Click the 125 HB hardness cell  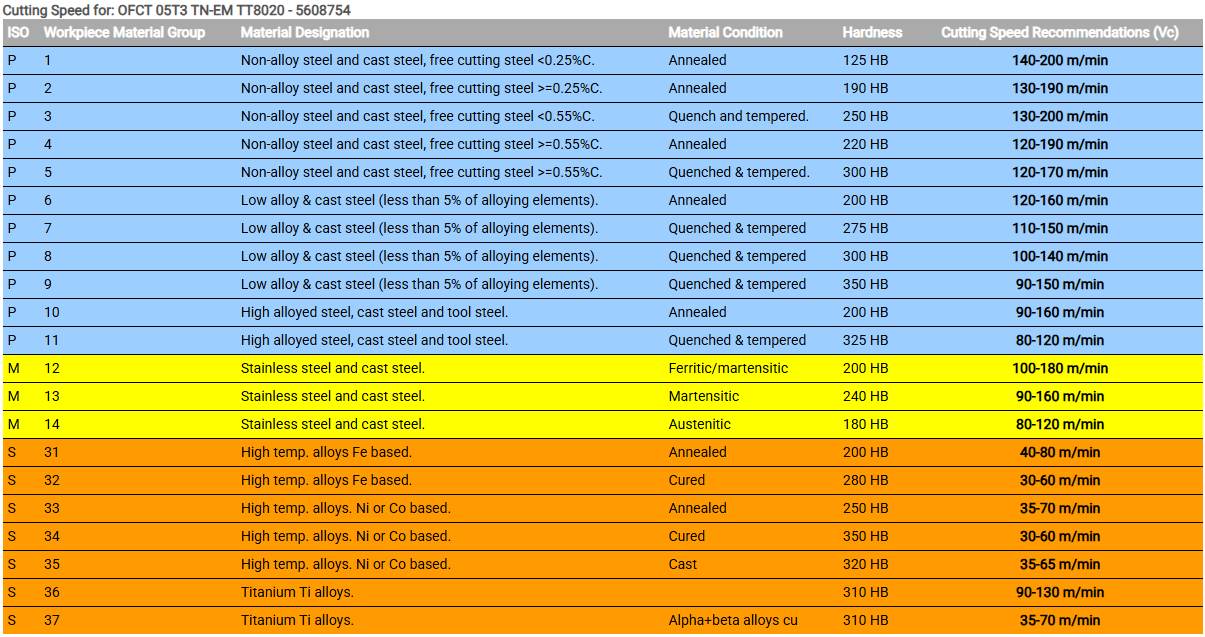coord(865,60)
